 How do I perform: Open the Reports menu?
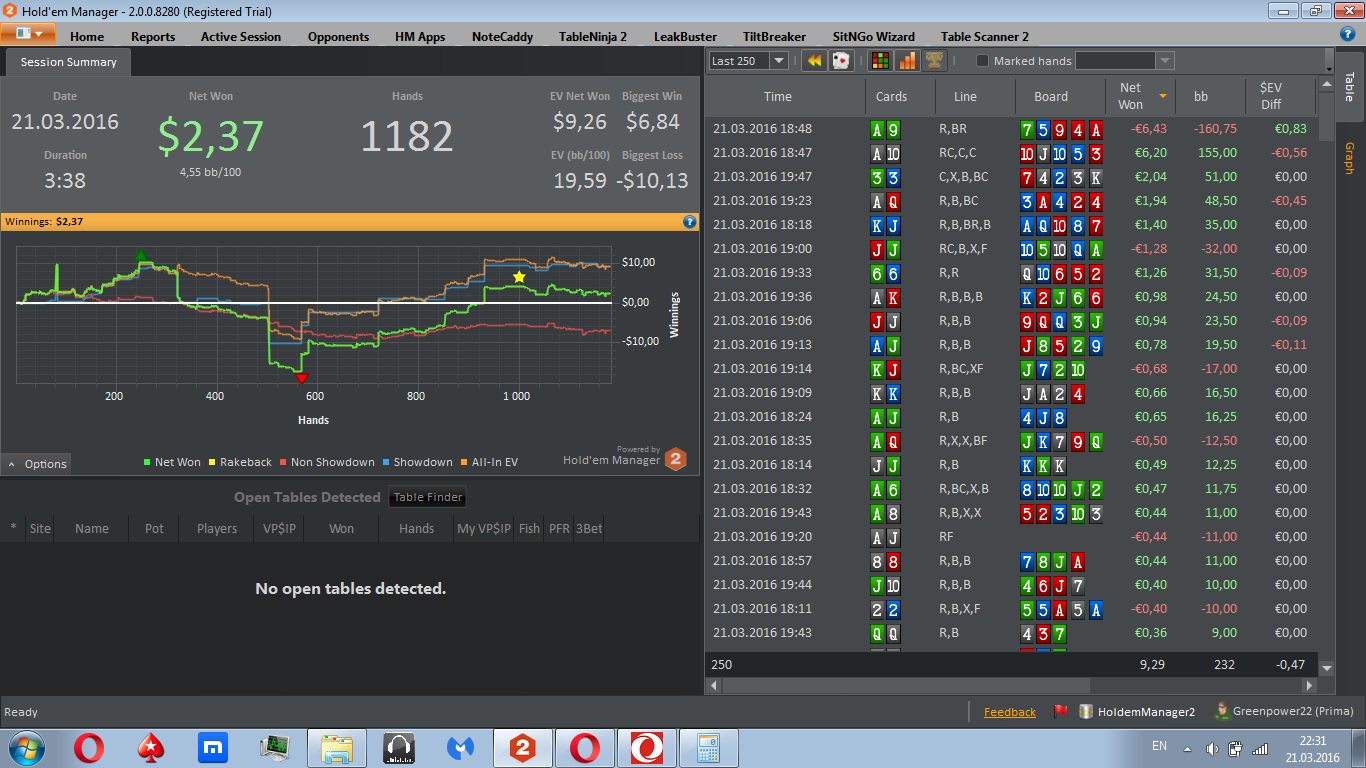click(153, 37)
